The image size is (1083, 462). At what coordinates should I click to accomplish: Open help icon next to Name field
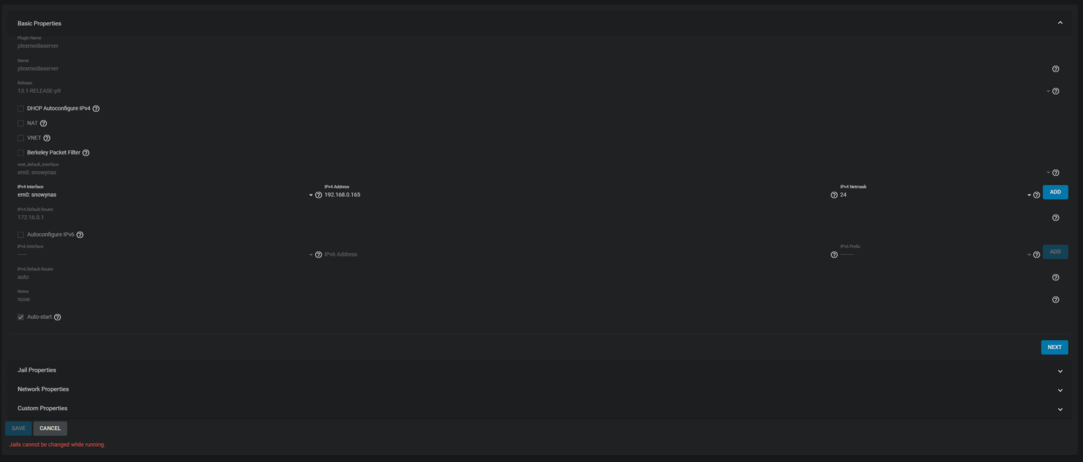pos(1055,69)
